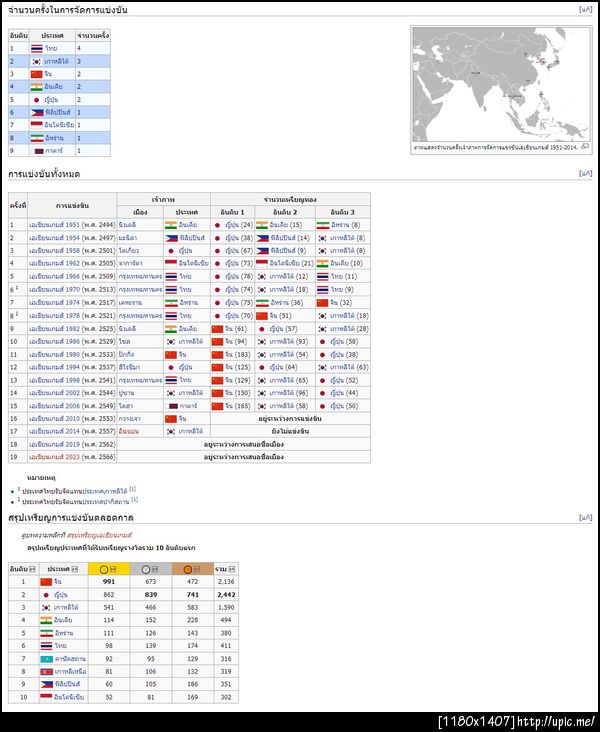
Task: Open the โตเกียว city link
Action: pyautogui.click(x=128, y=251)
